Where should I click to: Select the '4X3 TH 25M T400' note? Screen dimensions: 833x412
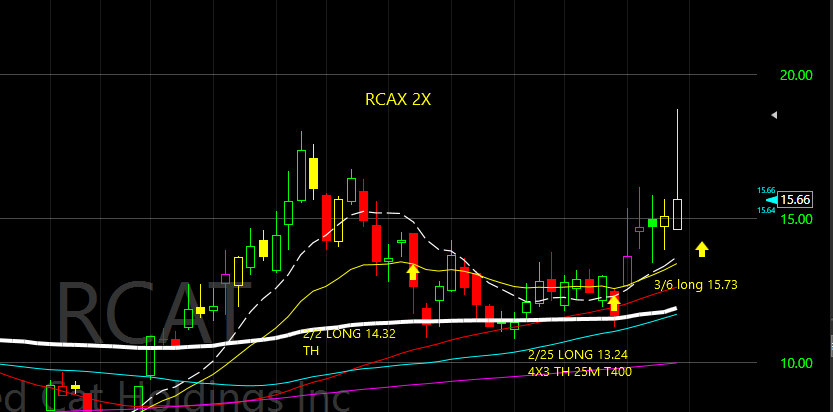pos(580,372)
